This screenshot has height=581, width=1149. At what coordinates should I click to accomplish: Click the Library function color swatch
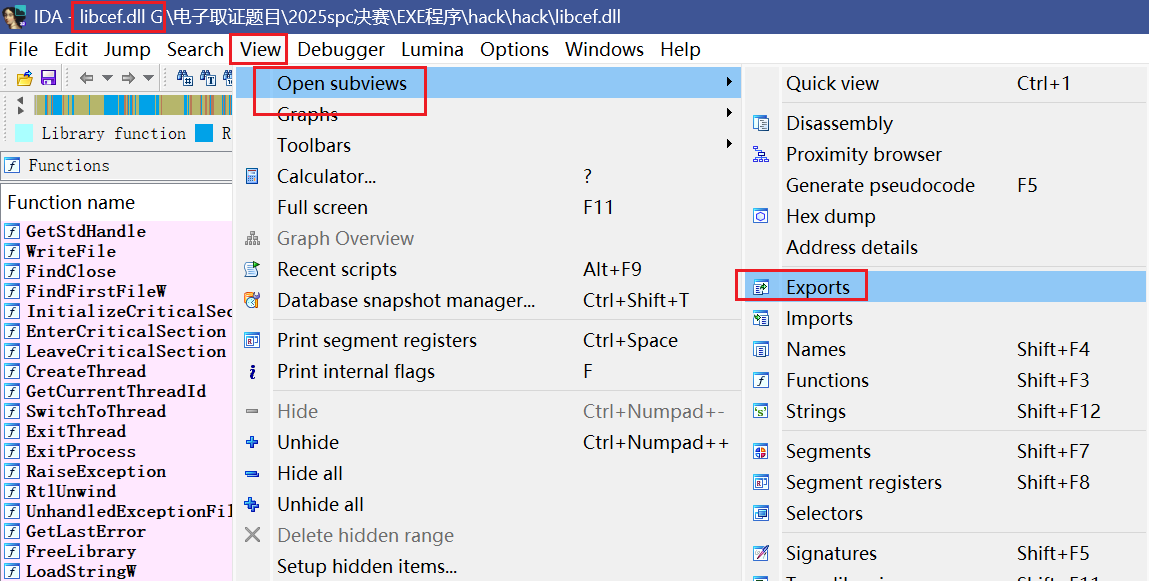[24, 133]
